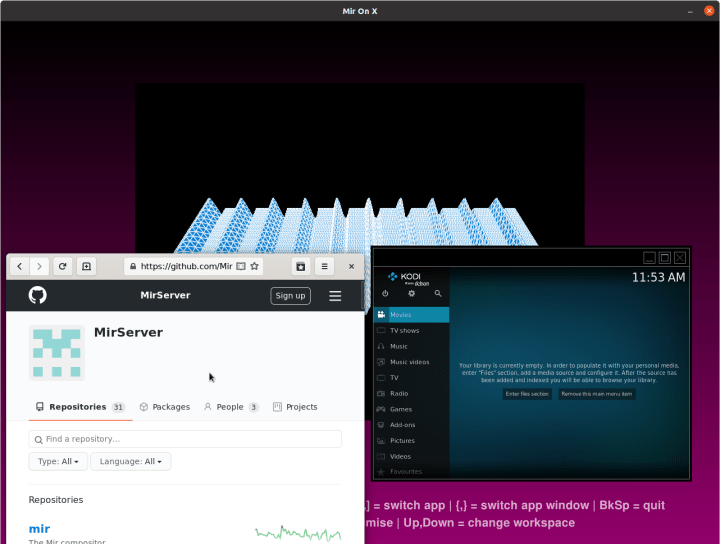
Task: Go forward in the browser window
Action: [39, 266]
